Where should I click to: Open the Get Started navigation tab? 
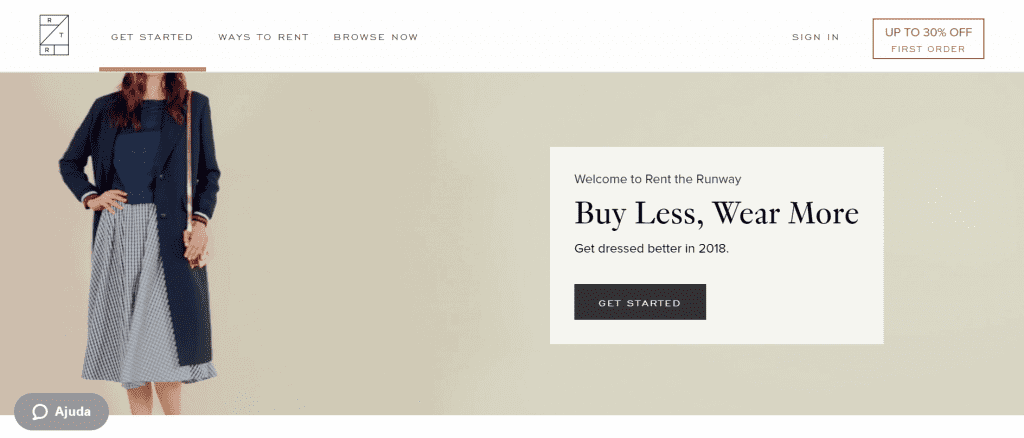click(x=152, y=37)
